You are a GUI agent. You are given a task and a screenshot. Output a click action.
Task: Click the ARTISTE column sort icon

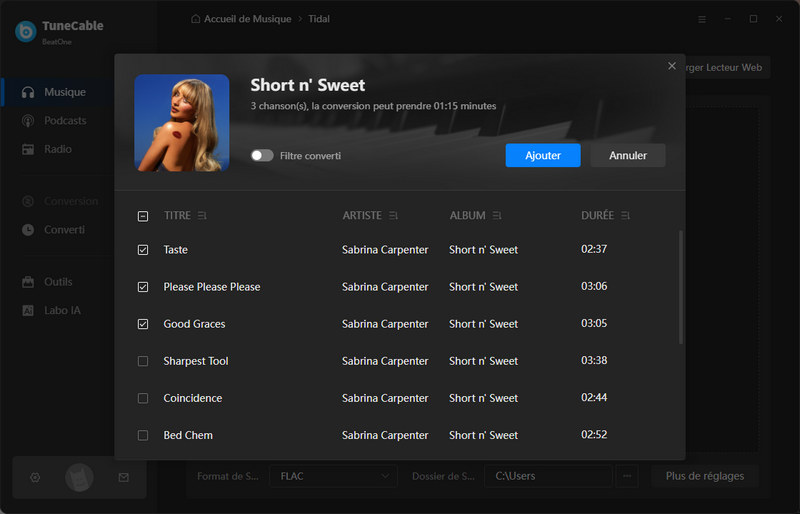pyautogui.click(x=394, y=216)
